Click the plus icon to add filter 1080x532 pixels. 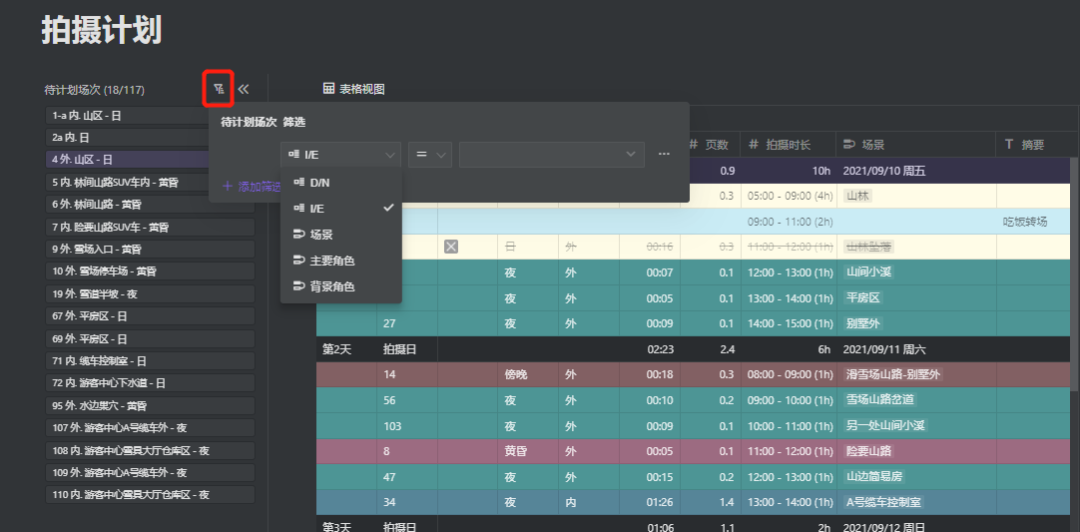[227, 186]
